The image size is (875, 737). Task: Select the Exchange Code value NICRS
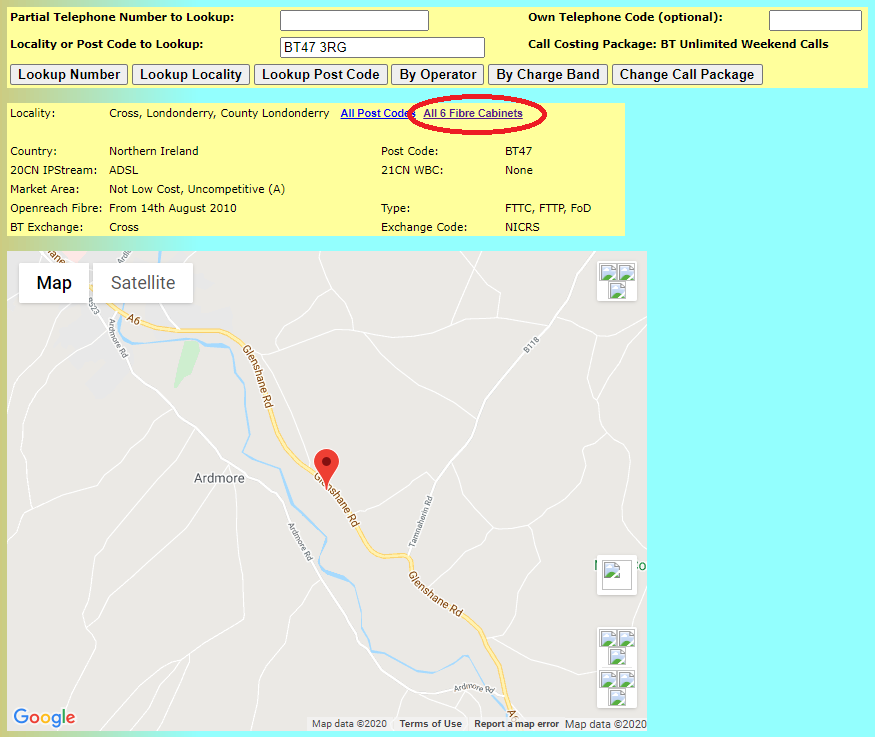(x=522, y=227)
